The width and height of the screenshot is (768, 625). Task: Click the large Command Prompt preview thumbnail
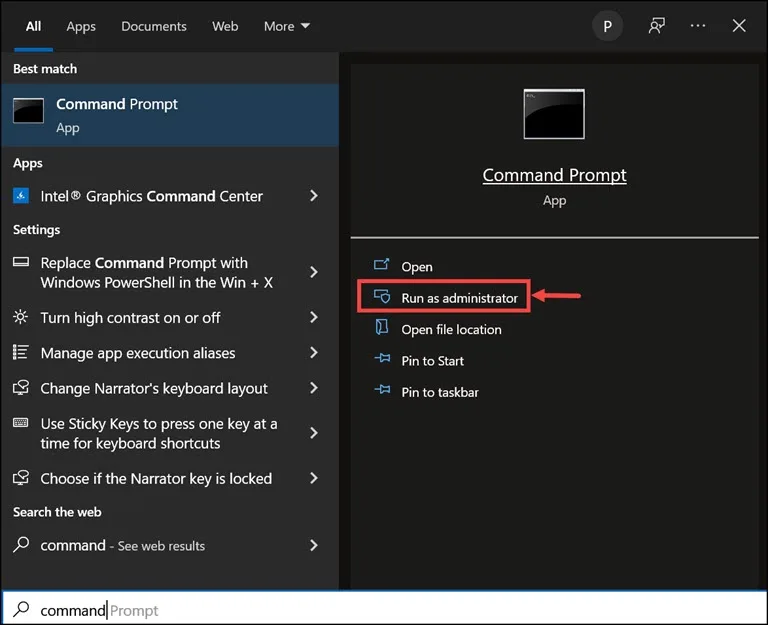coord(554,114)
